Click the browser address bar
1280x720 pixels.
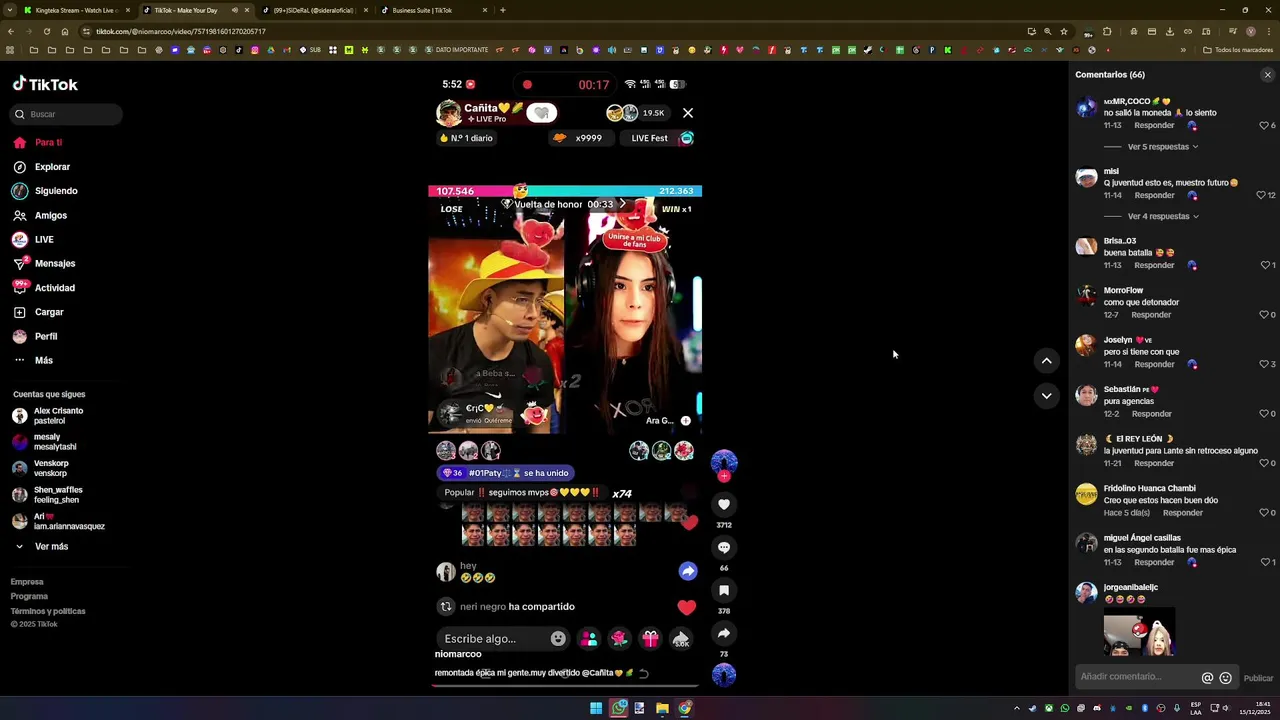[x=550, y=31]
